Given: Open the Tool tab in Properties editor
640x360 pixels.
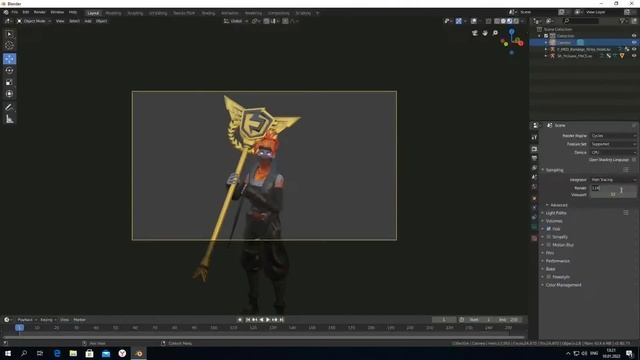Looking at the screenshot, I should coord(534,138).
